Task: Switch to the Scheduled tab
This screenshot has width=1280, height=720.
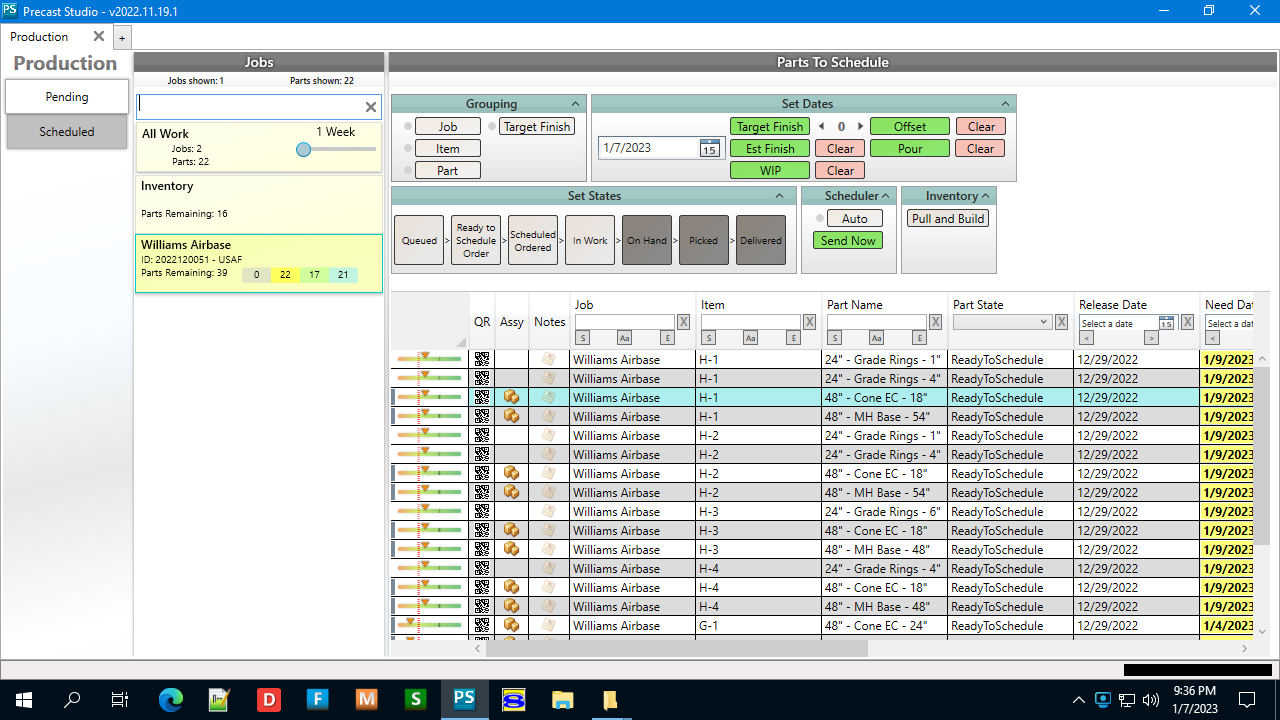Action: (x=67, y=132)
